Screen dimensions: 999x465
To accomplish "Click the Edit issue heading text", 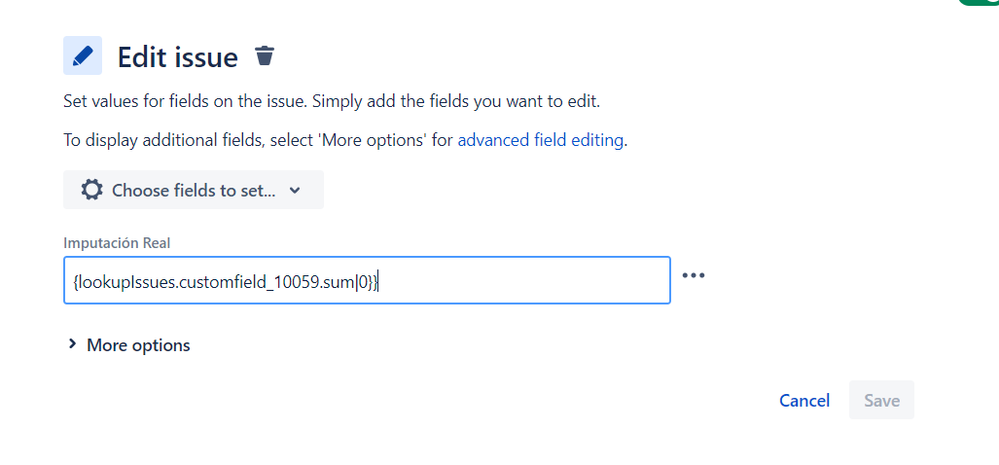I will pyautogui.click(x=178, y=57).
